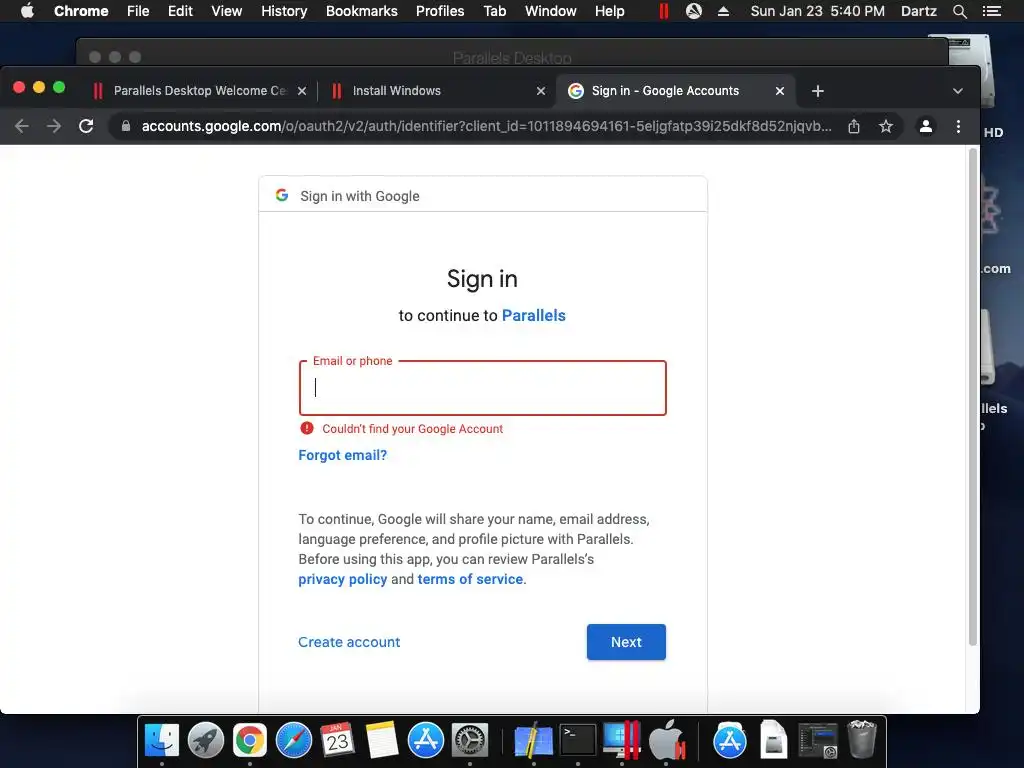
Task: Open the History menu
Action: point(284,11)
